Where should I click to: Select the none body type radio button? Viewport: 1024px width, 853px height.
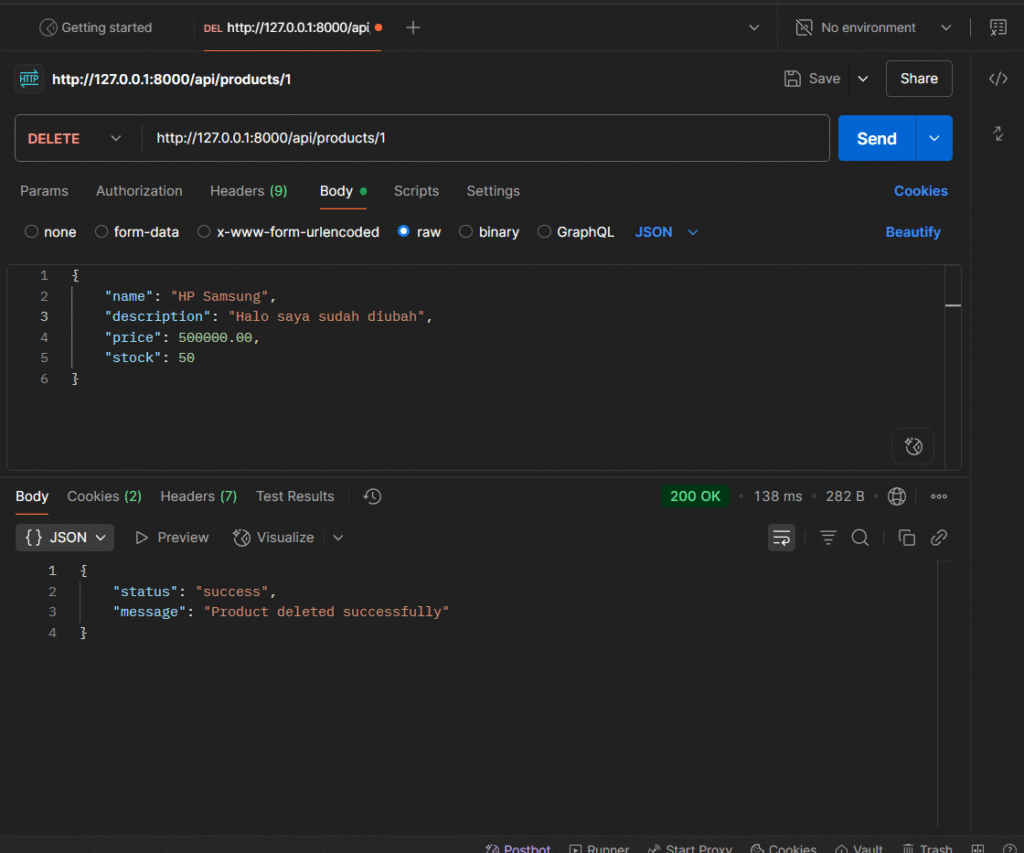point(32,232)
